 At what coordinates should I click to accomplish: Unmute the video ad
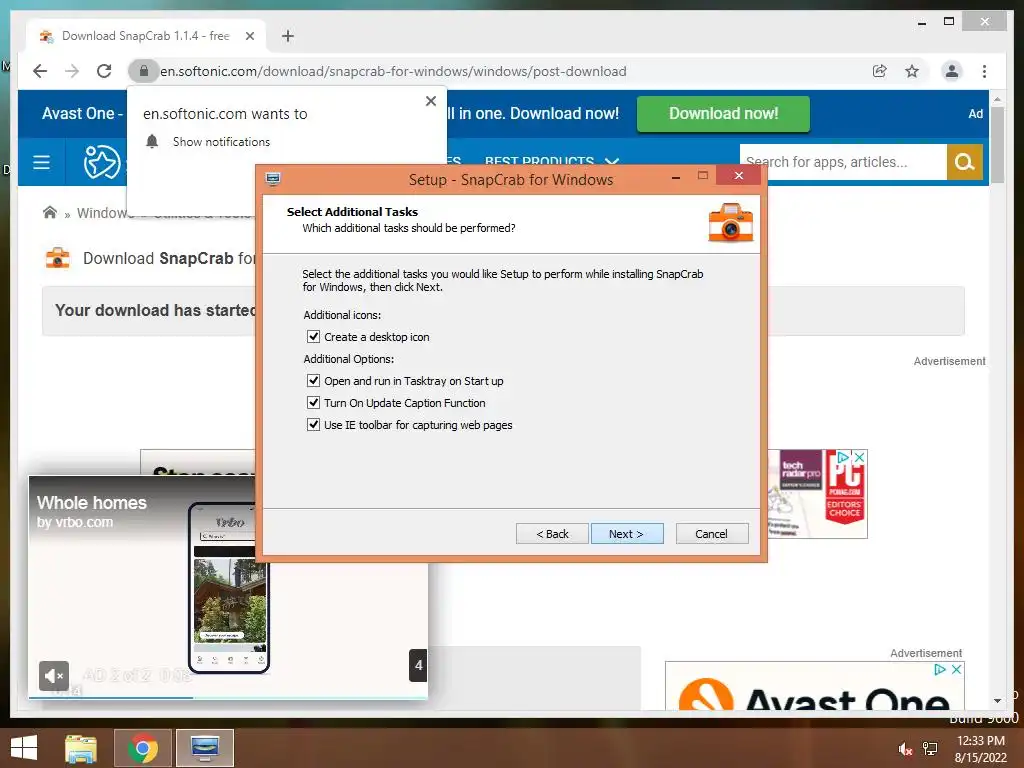pos(54,675)
